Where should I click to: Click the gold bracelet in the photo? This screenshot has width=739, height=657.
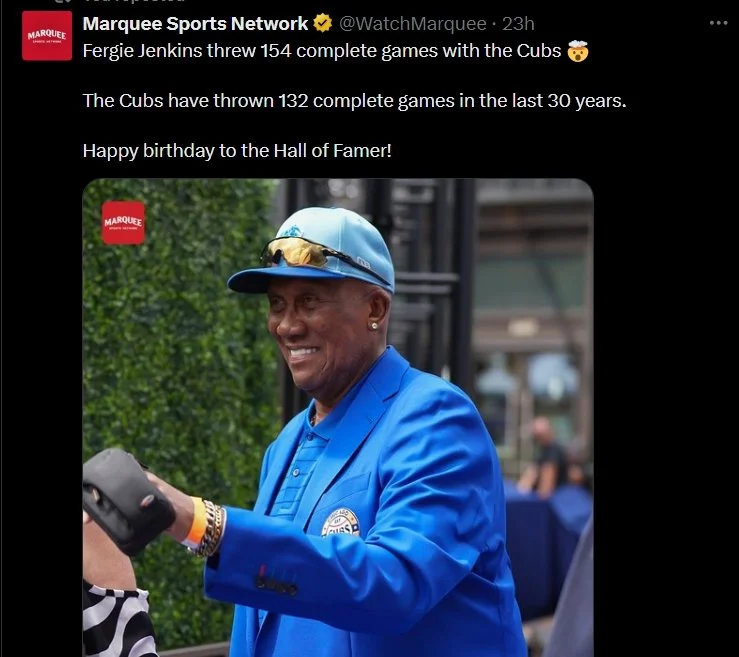pos(212,528)
